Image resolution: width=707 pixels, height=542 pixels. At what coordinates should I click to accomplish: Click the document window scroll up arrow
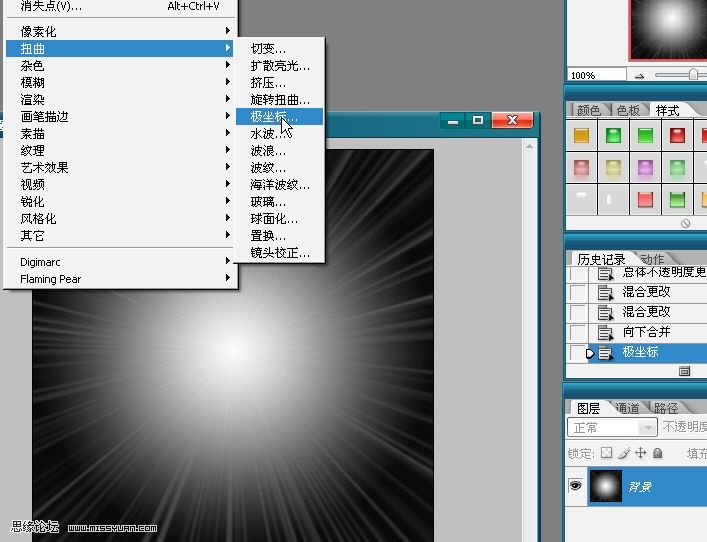point(529,147)
